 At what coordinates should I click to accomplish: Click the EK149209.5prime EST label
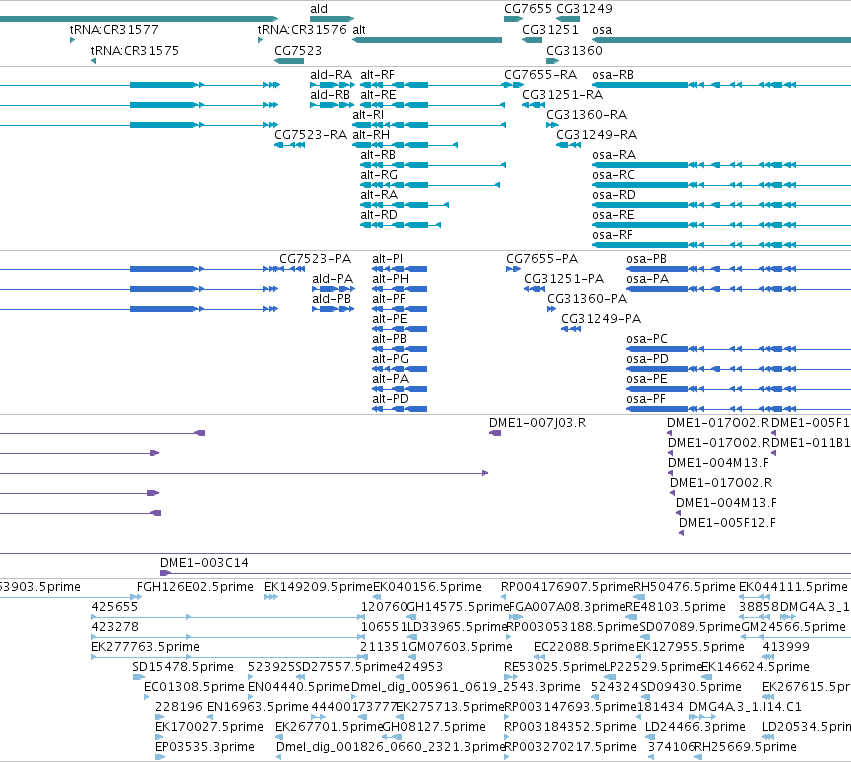click(x=319, y=587)
